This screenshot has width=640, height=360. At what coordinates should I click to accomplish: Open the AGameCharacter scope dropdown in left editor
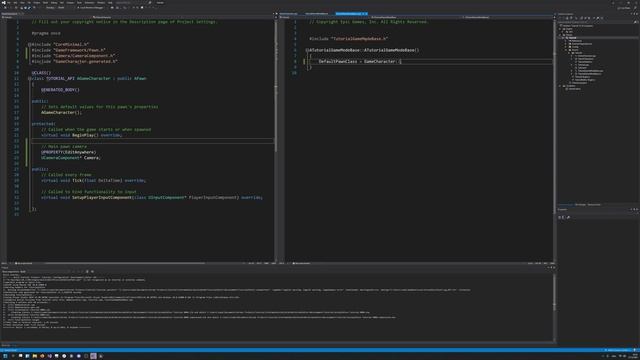point(138,18)
